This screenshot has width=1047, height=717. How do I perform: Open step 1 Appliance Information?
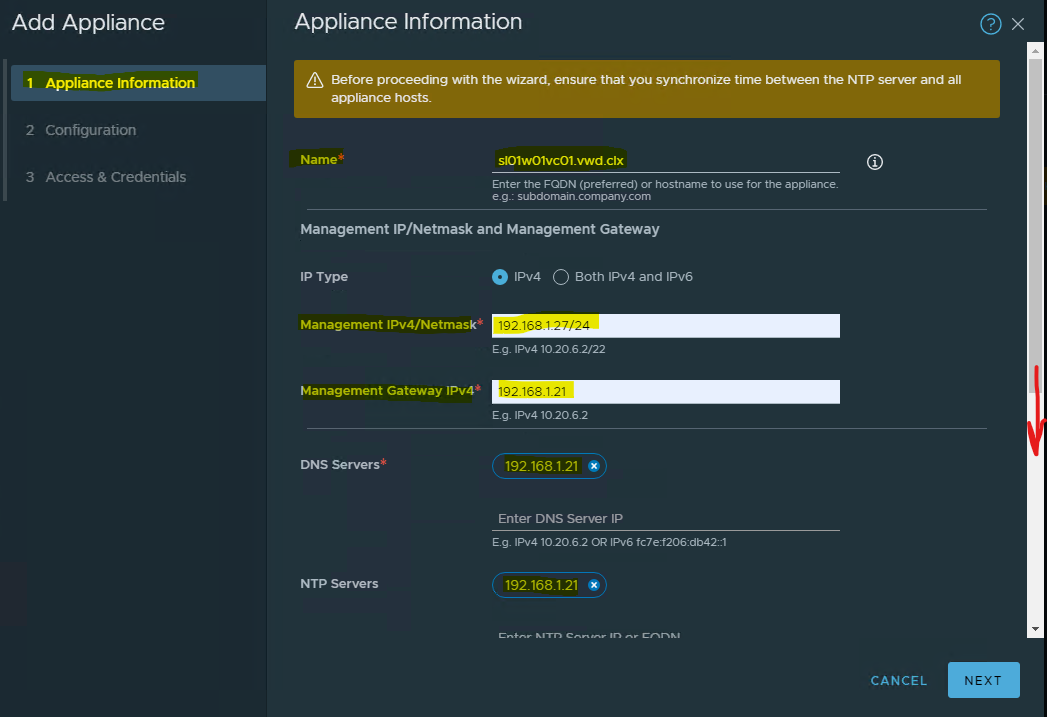point(120,83)
